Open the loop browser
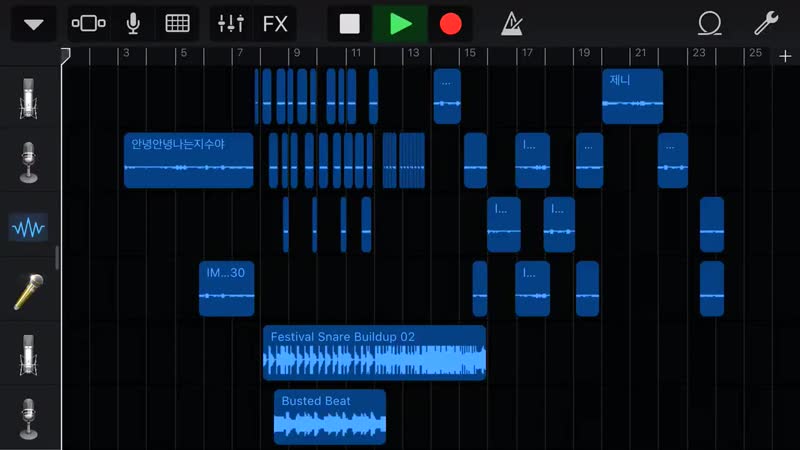Image resolution: width=800 pixels, height=450 pixels. tap(710, 24)
